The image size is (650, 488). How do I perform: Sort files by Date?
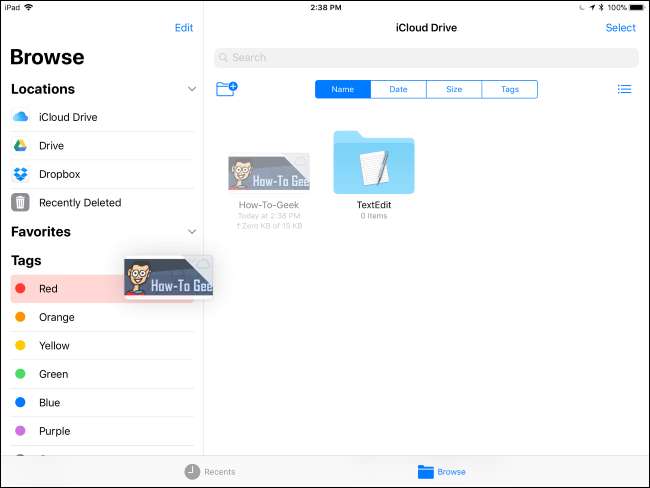[x=398, y=89]
